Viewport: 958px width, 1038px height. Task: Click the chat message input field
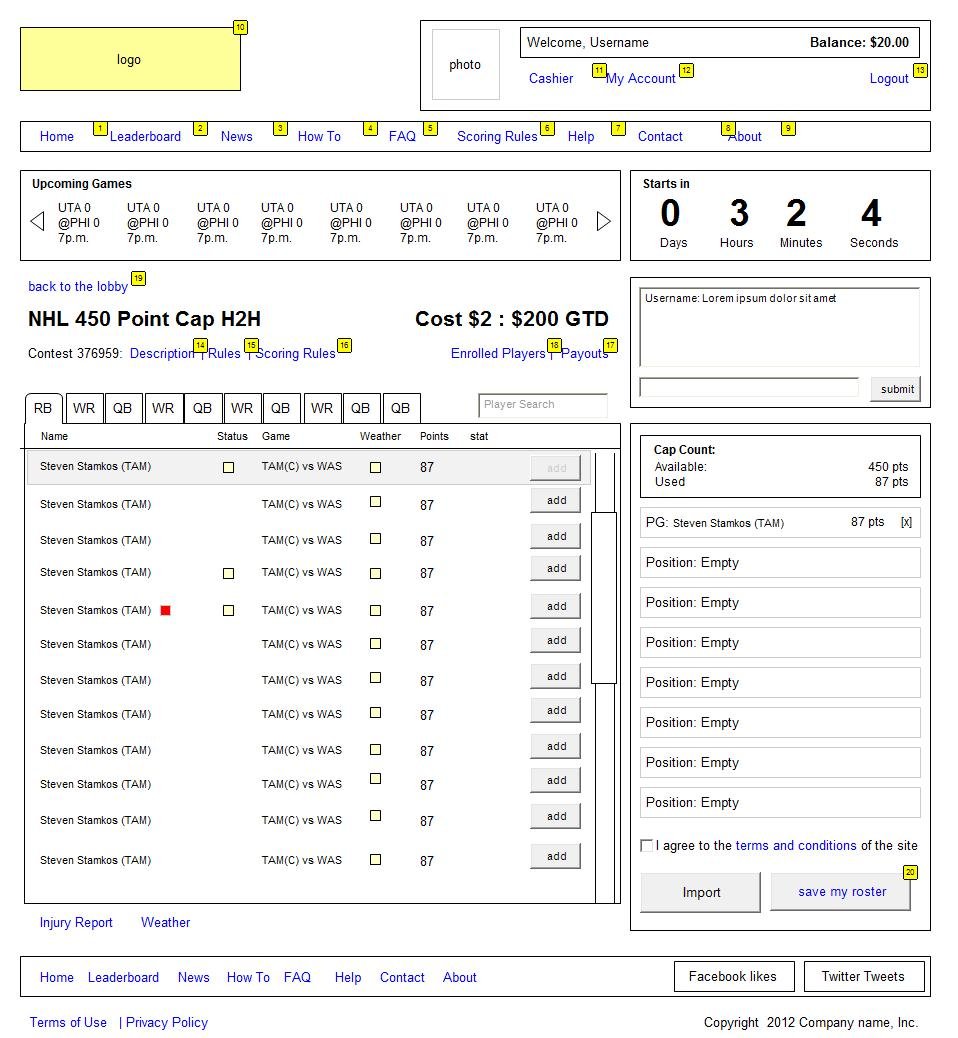pyautogui.click(x=749, y=388)
